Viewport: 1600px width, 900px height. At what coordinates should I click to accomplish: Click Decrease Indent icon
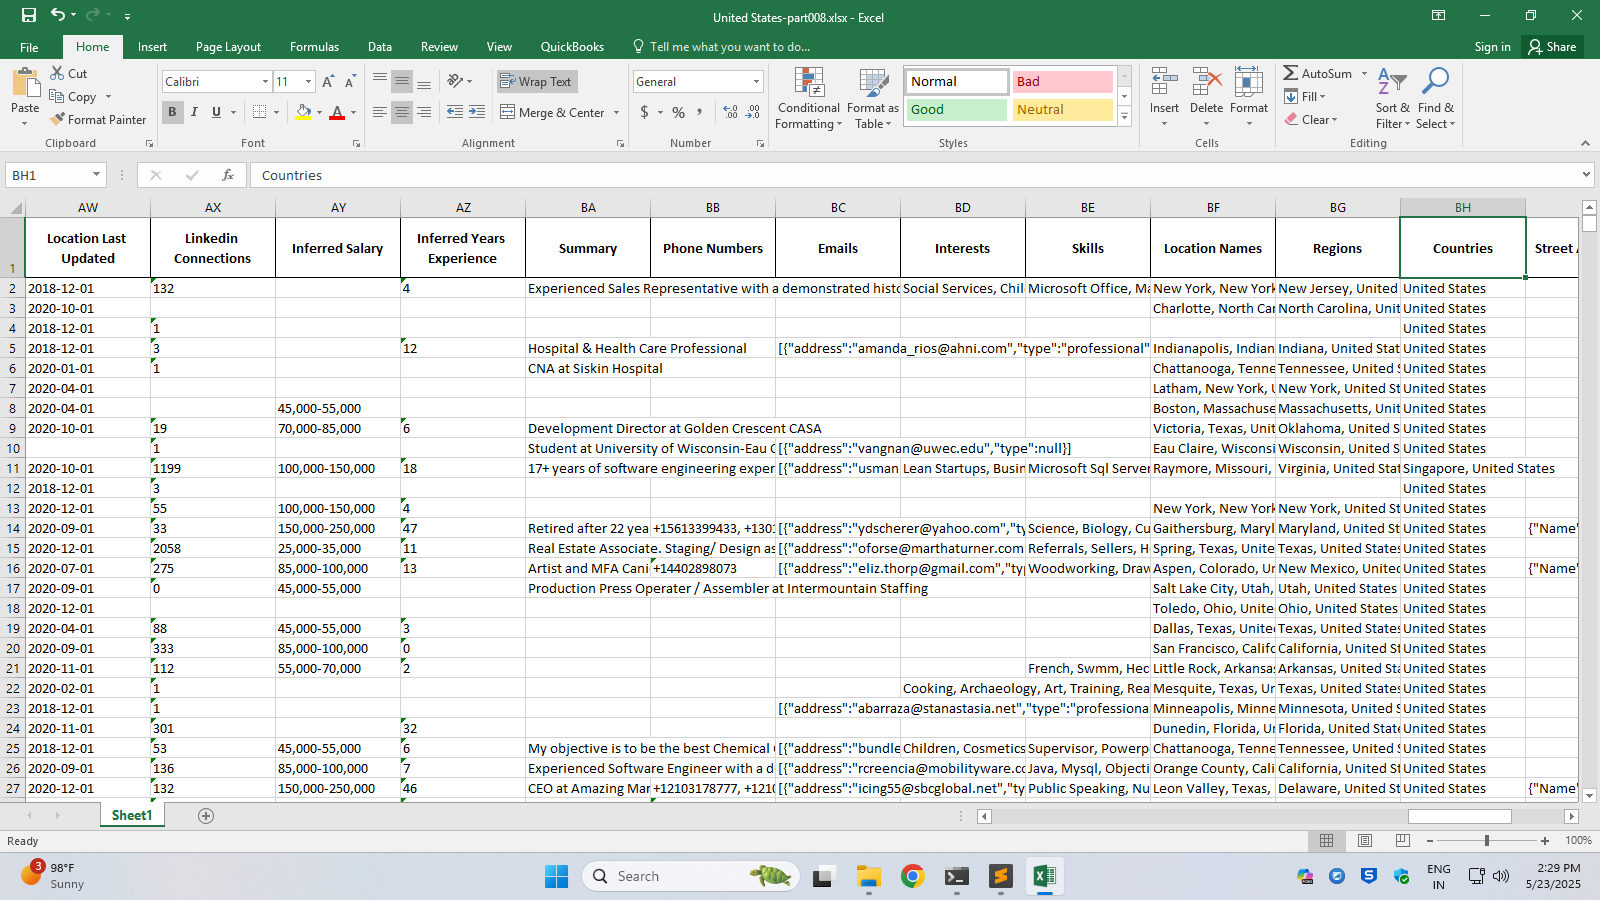(455, 112)
